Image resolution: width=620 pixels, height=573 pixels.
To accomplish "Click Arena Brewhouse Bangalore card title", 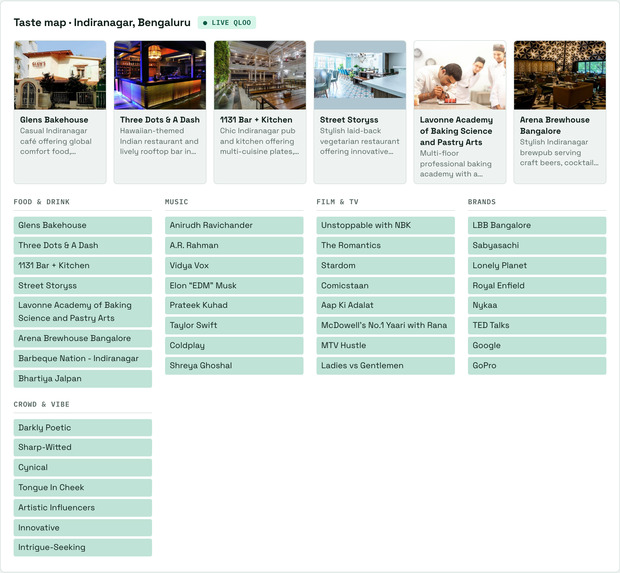I will point(555,125).
